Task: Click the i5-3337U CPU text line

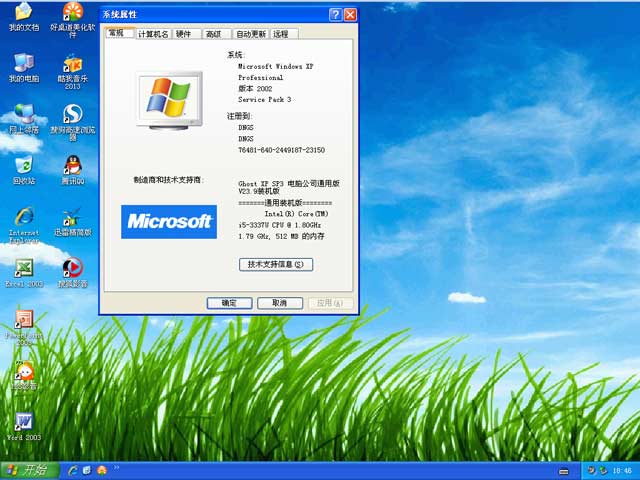Action: (280, 225)
